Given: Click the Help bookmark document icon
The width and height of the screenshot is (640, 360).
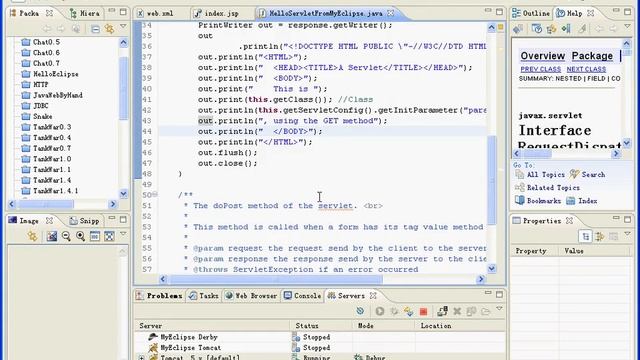Looking at the screenshot, I should (x=551, y=29).
